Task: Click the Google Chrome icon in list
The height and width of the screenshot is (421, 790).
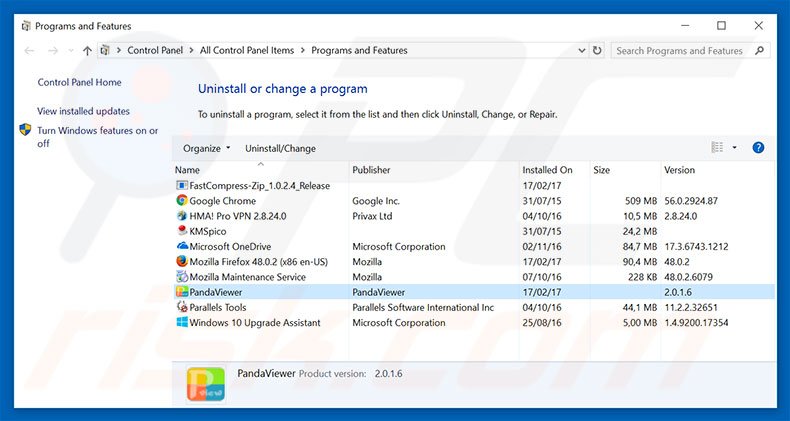Action: (x=182, y=200)
